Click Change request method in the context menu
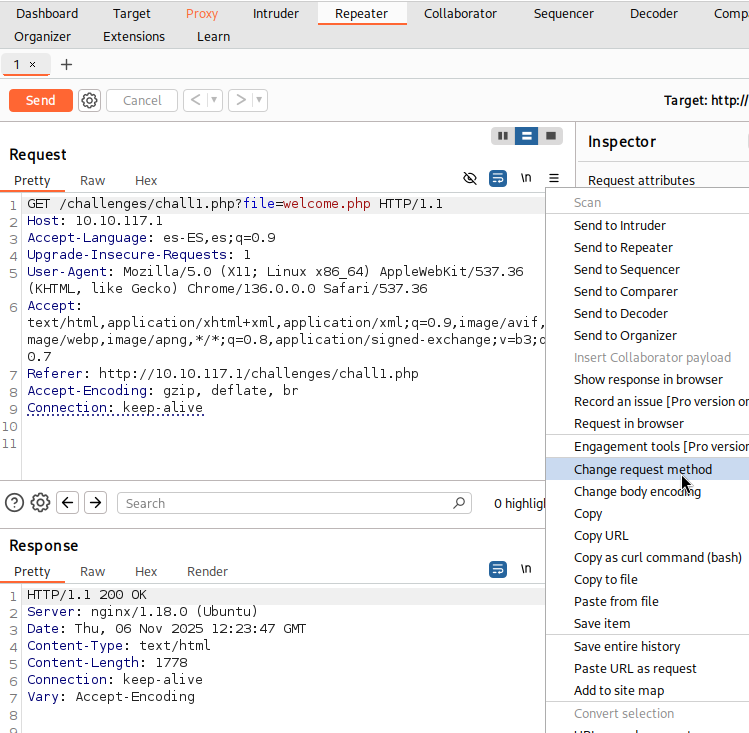This screenshot has width=749, height=733. pos(647,469)
